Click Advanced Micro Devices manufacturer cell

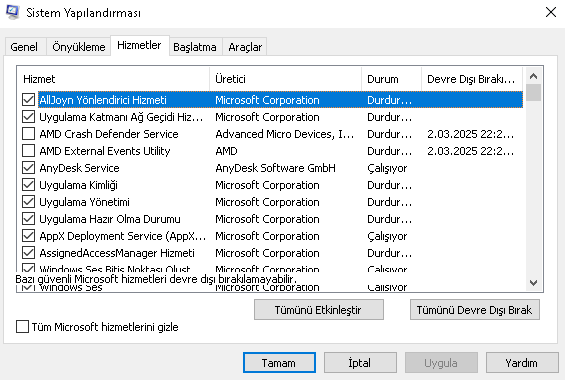coord(285,134)
